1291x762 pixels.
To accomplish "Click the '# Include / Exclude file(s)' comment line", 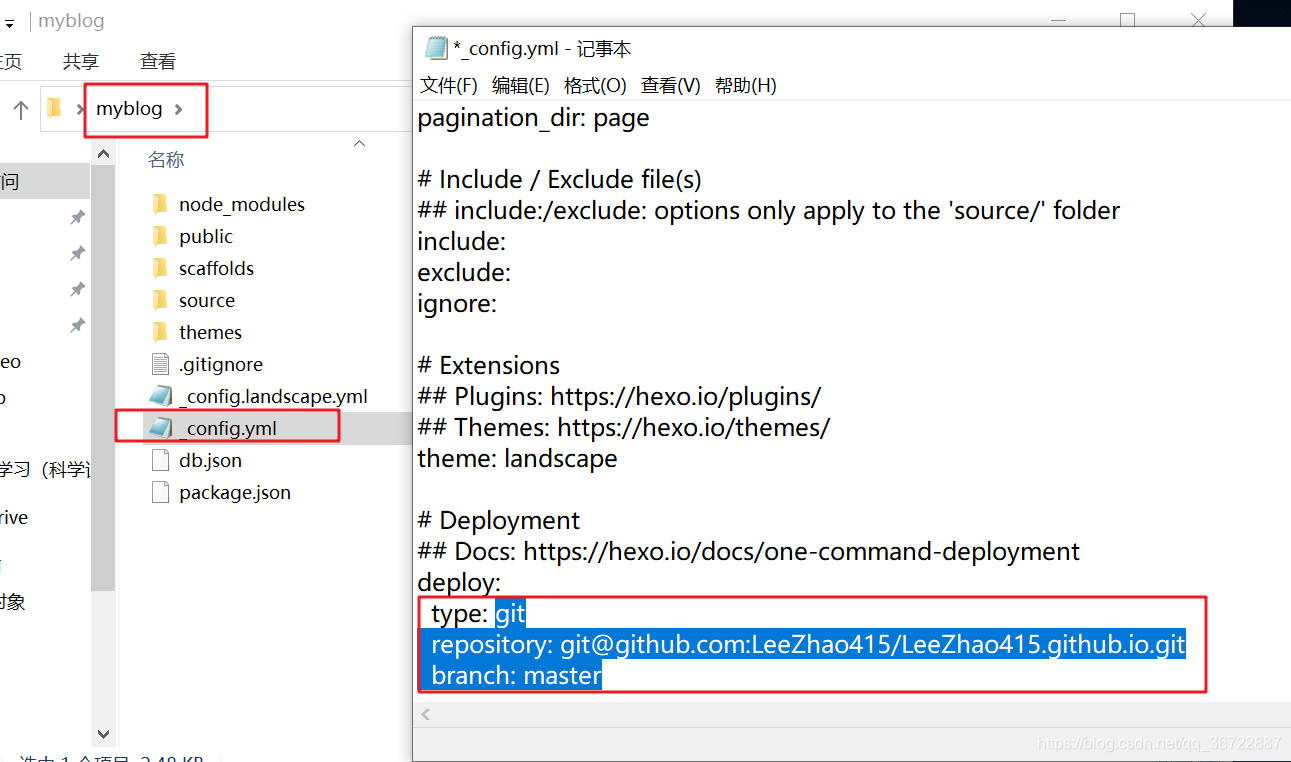I will (560, 180).
